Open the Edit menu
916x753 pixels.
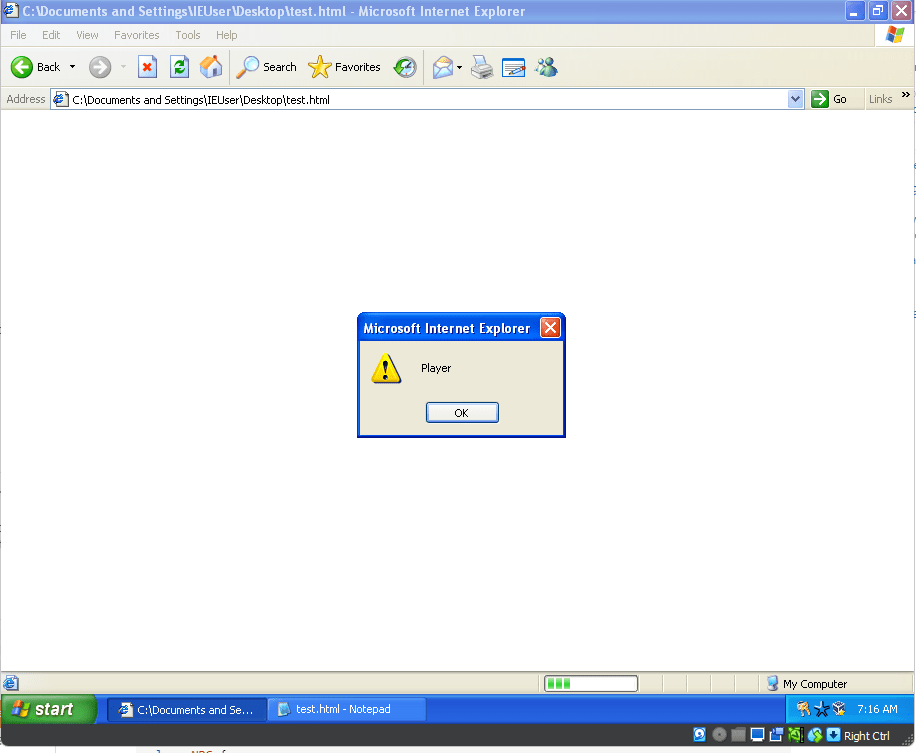tap(51, 35)
